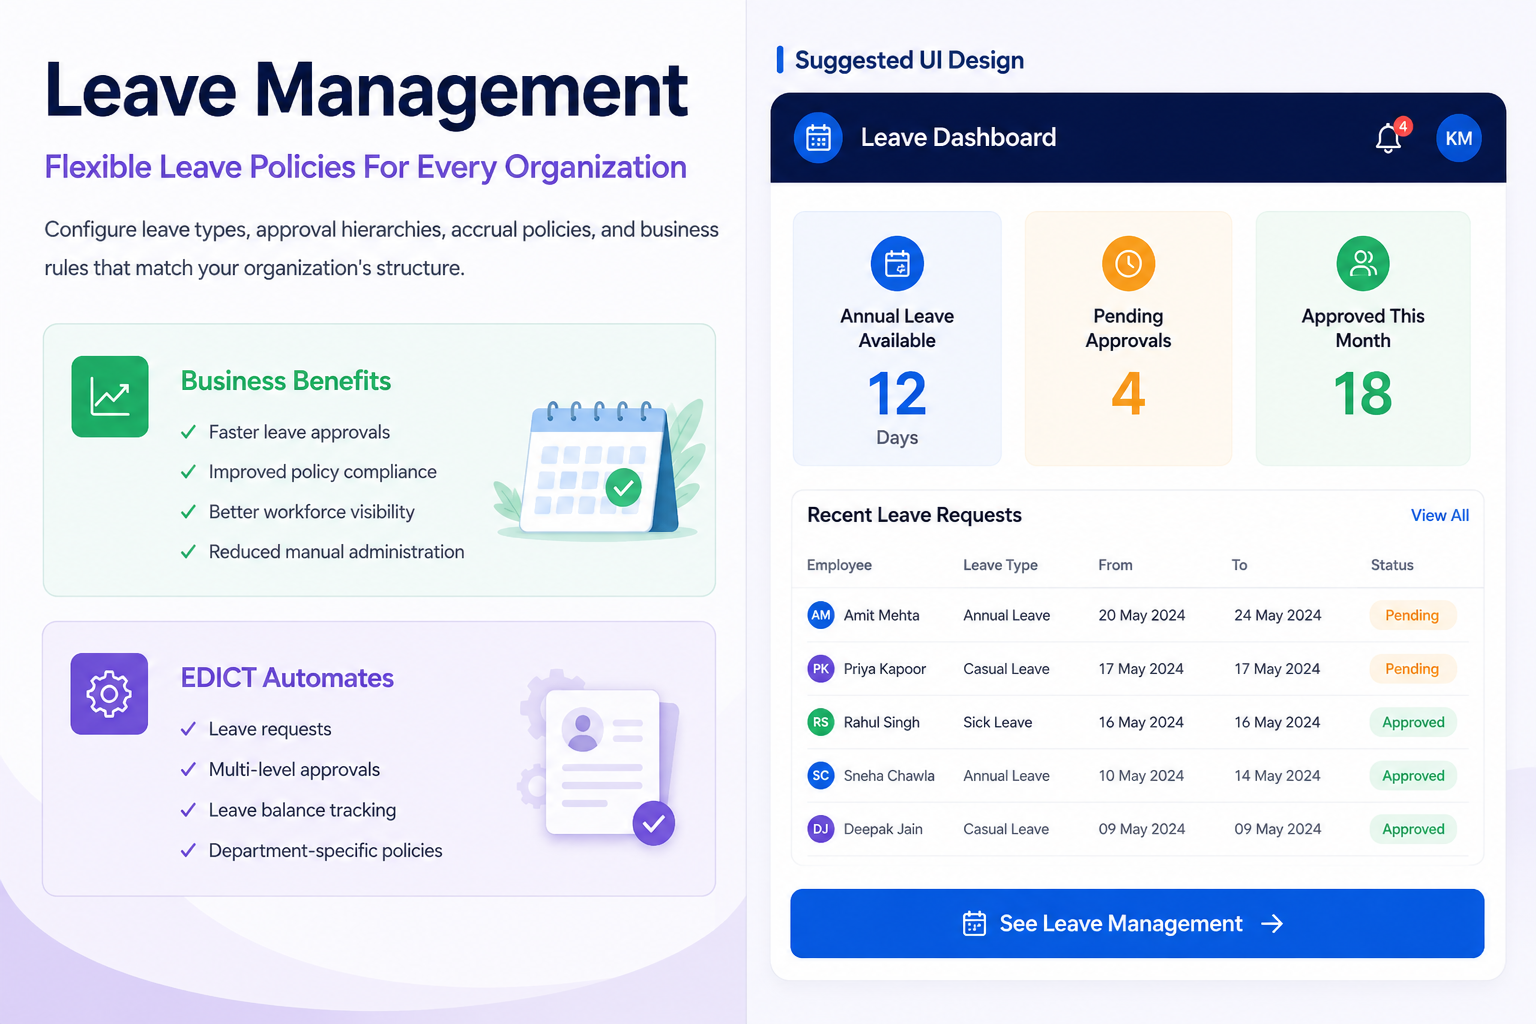Click the From column header

[x=1115, y=565]
